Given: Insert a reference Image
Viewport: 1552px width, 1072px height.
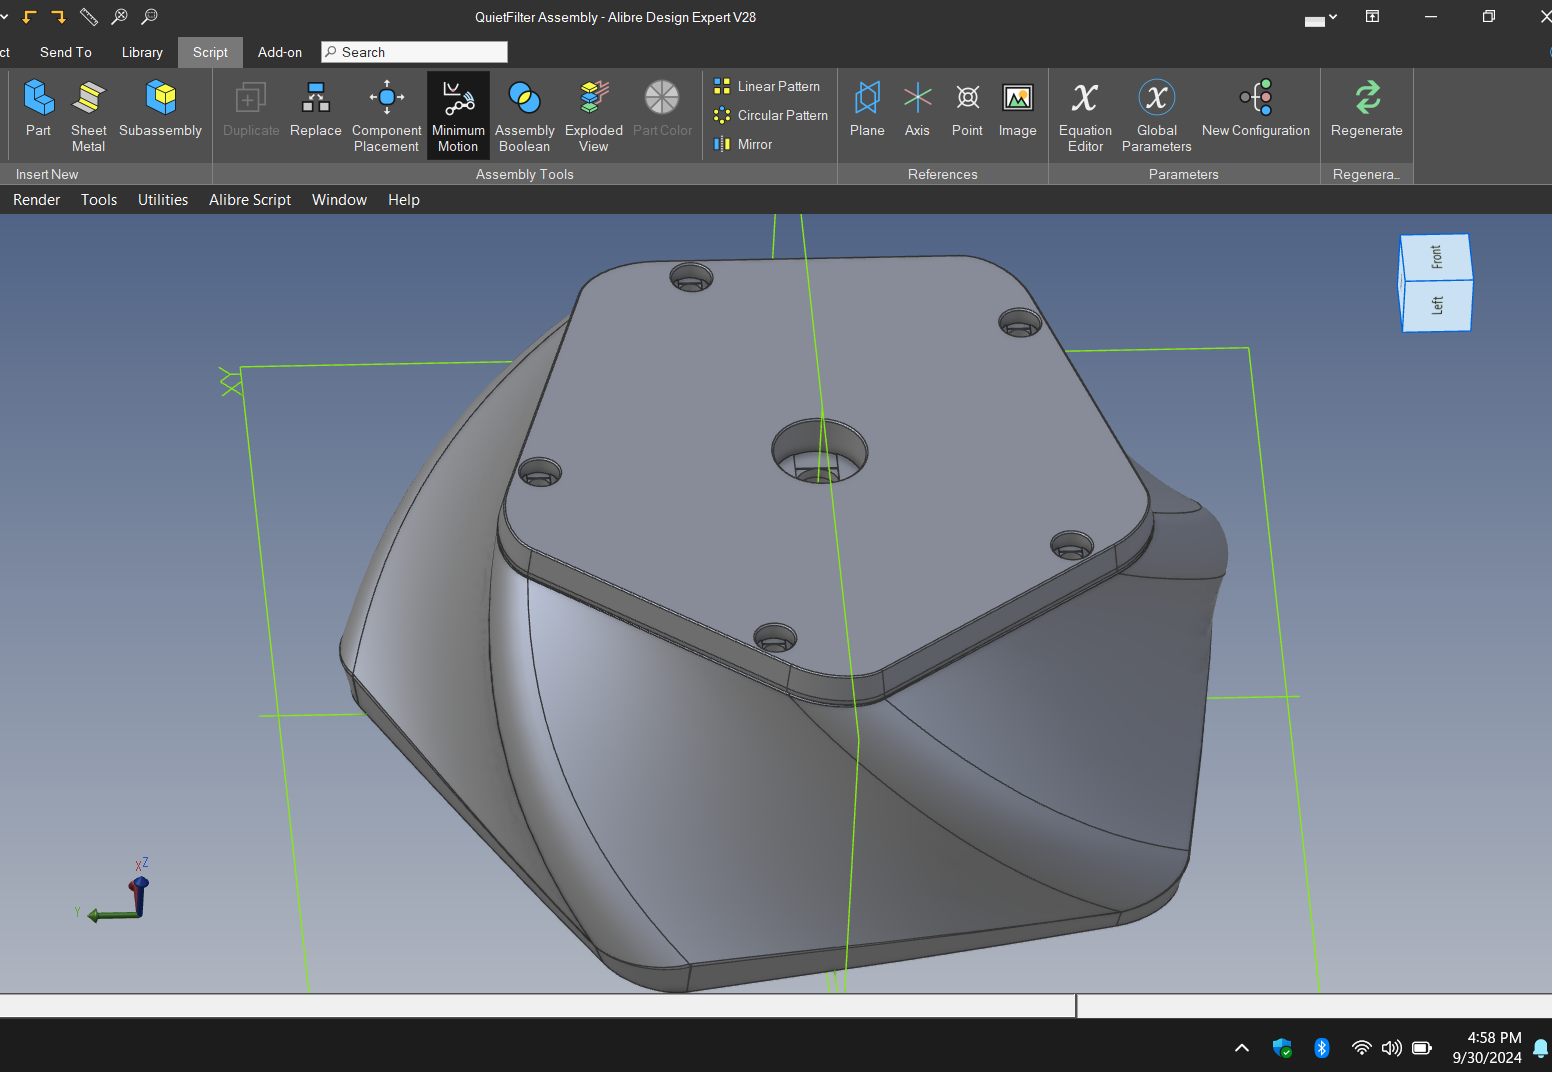Looking at the screenshot, I should [x=1017, y=109].
